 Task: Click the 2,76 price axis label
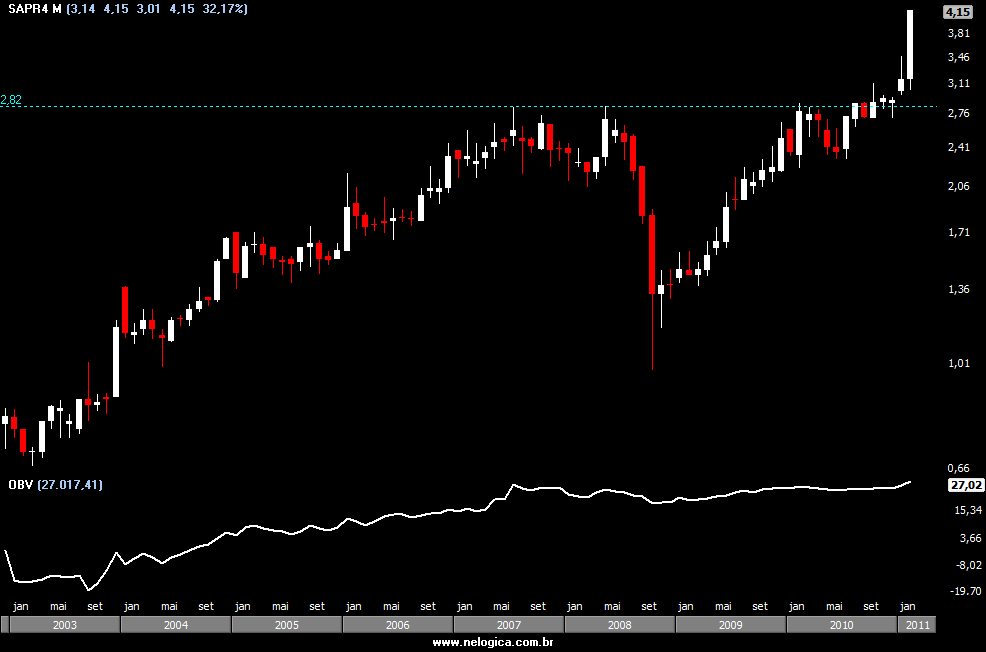click(x=958, y=113)
